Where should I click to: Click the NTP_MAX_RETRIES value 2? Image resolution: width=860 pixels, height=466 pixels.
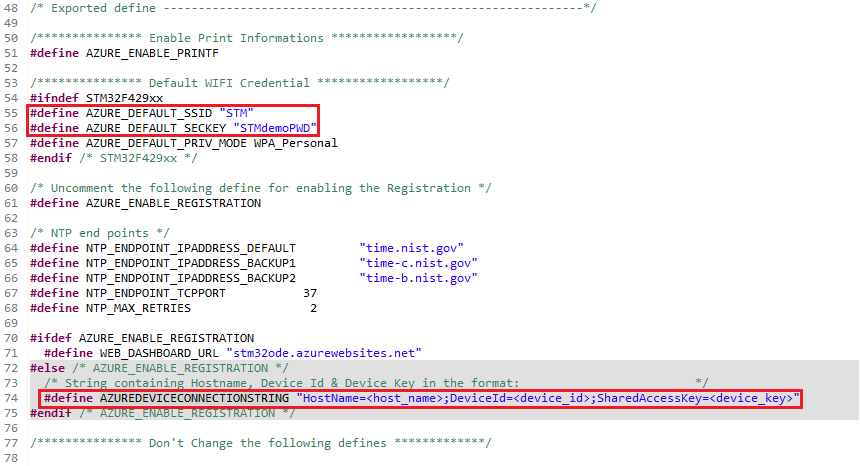(314, 308)
